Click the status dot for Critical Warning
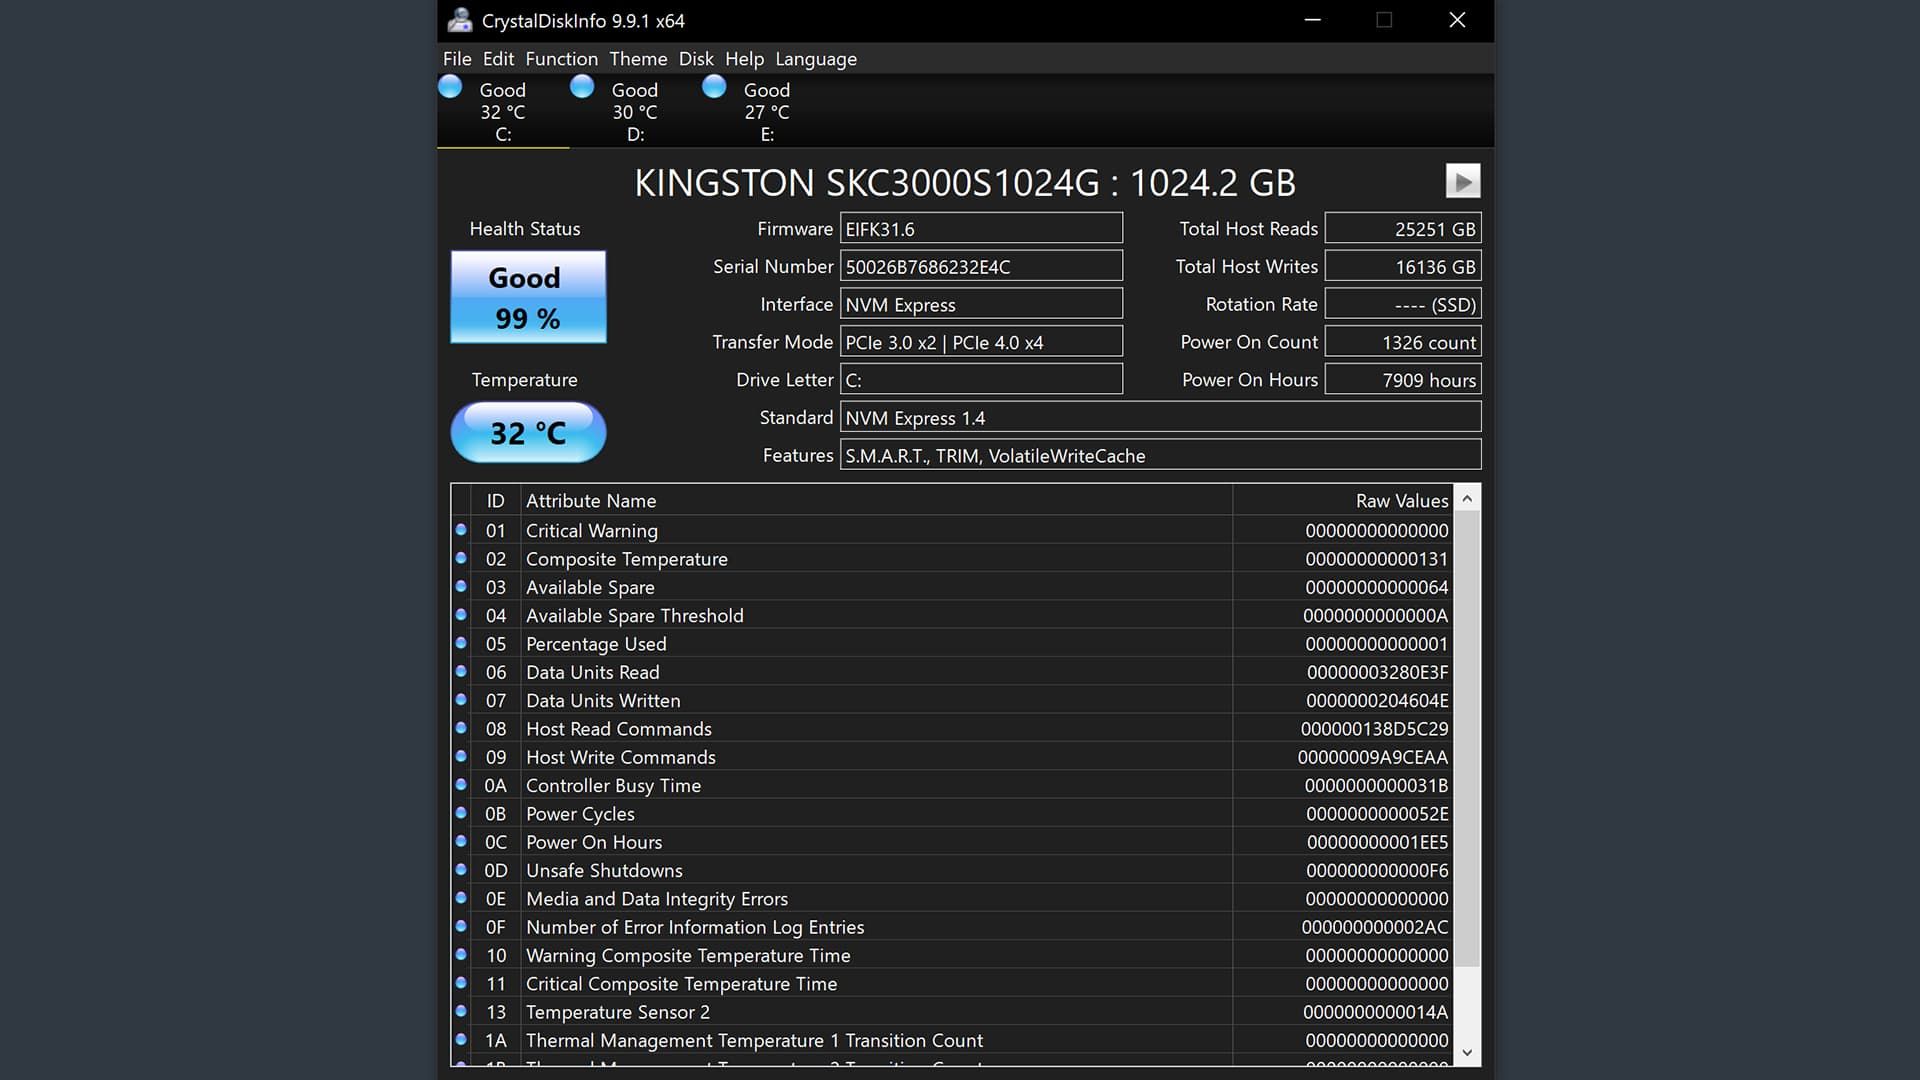Viewport: 1920px width, 1080px height. [x=461, y=530]
